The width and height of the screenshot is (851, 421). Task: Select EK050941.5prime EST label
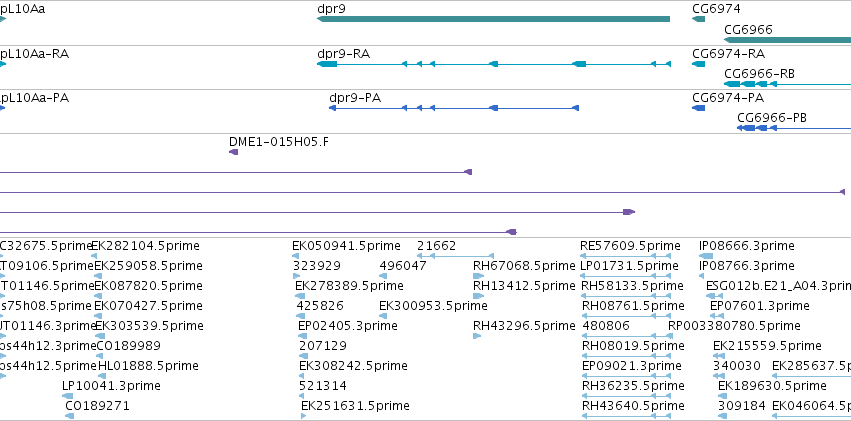click(x=346, y=246)
